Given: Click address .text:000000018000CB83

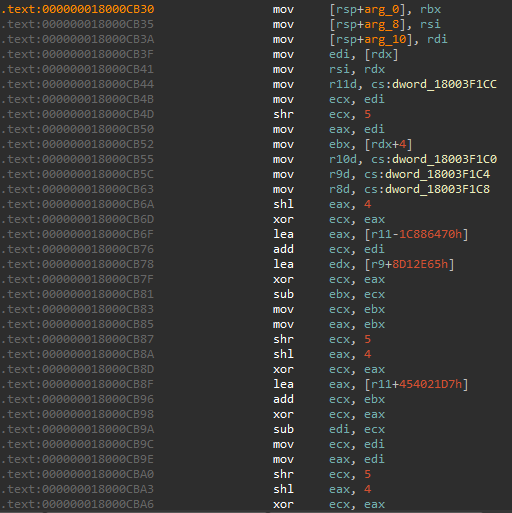Looking at the screenshot, I should click(77, 309).
